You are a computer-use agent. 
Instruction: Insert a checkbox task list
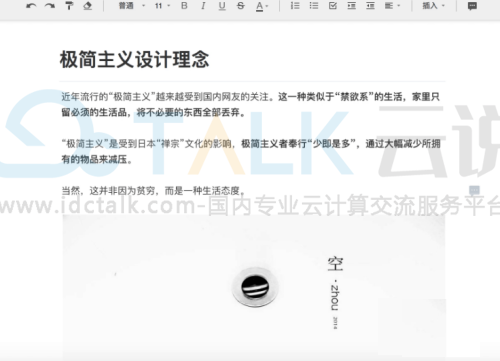point(333,5)
